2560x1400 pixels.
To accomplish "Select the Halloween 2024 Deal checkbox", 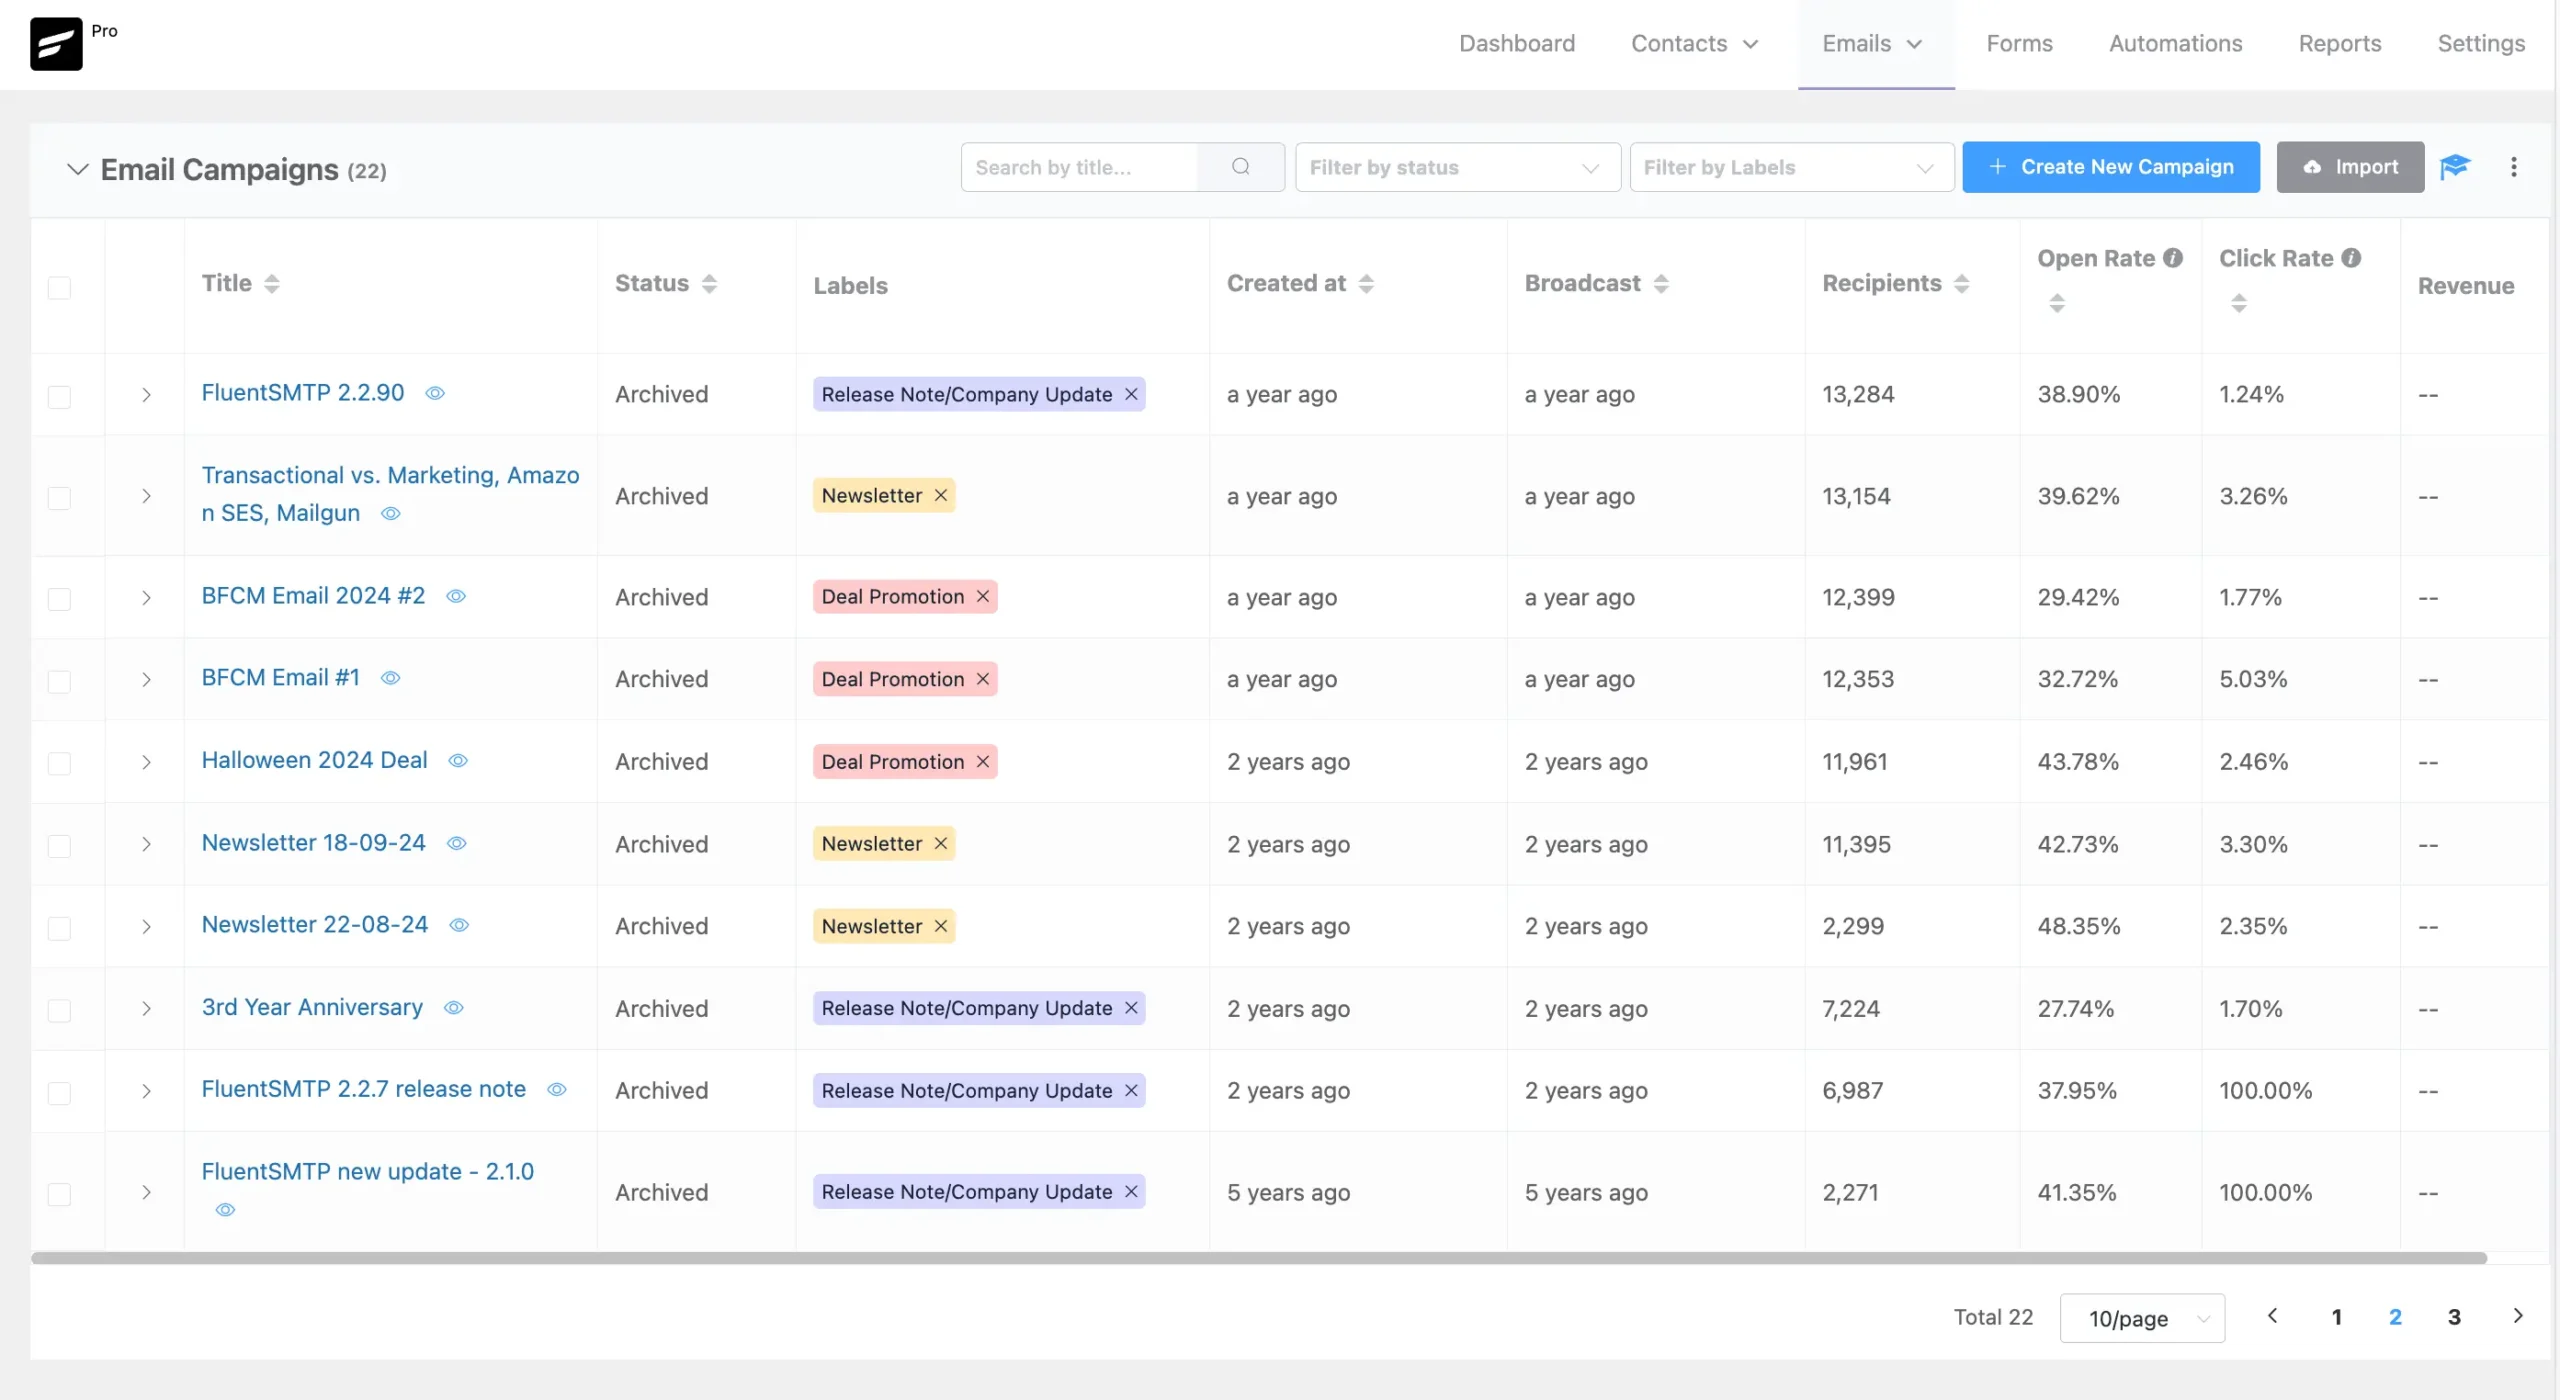I will click(x=60, y=764).
